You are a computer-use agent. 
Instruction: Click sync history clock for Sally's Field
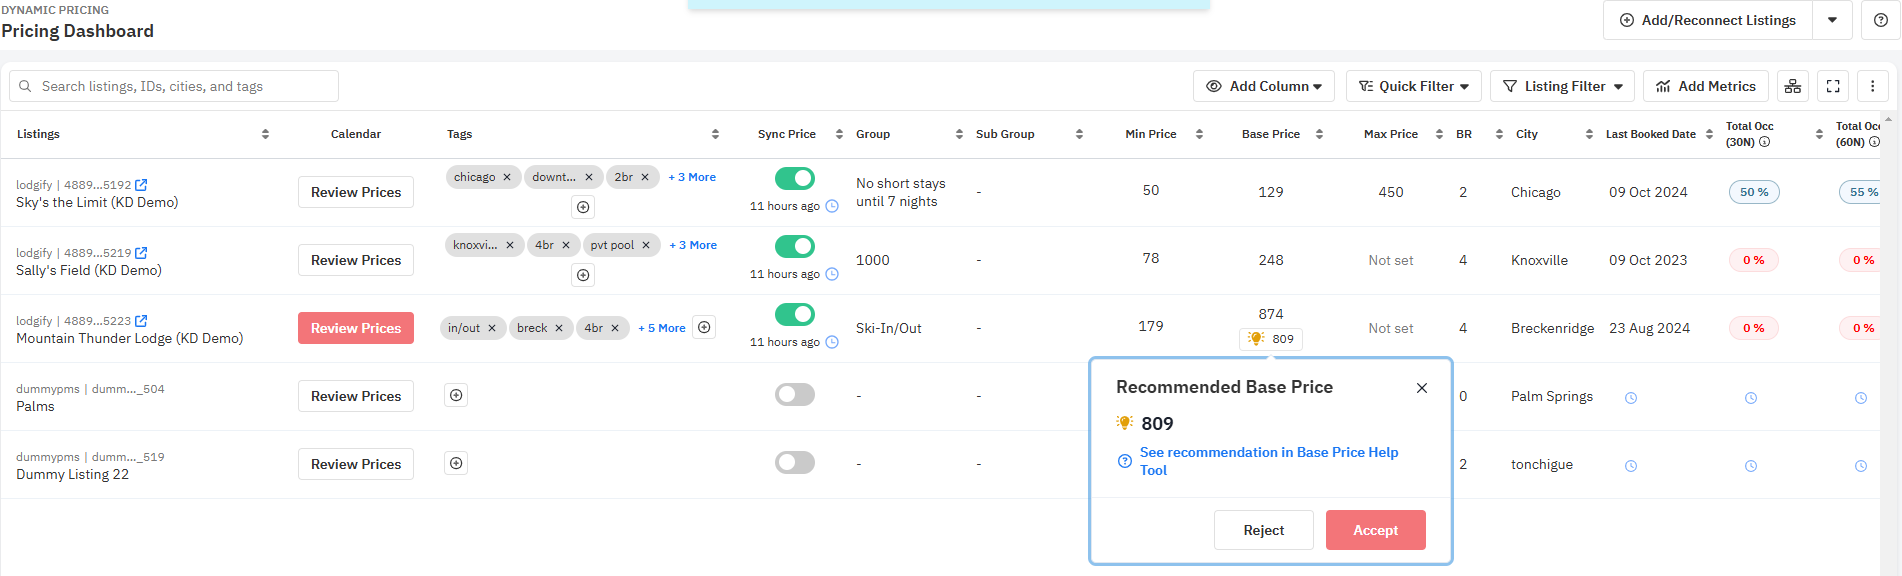click(x=832, y=274)
